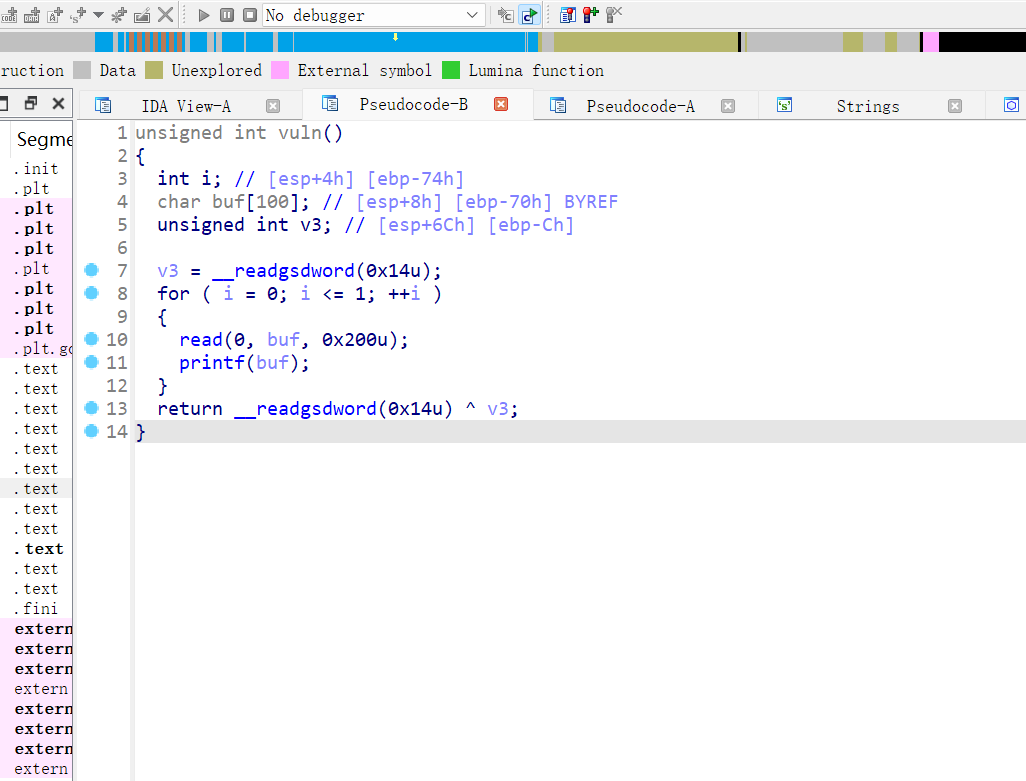Viewport: 1026px width, 781px height.
Task: Start the debugger process with play button
Action: (x=204, y=15)
